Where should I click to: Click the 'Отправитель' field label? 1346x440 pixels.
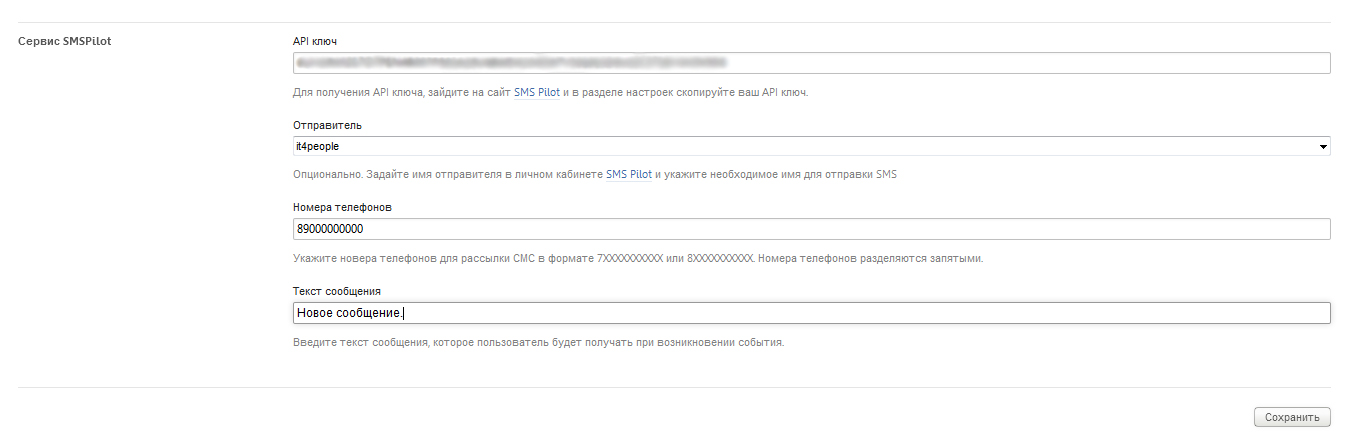(327, 125)
